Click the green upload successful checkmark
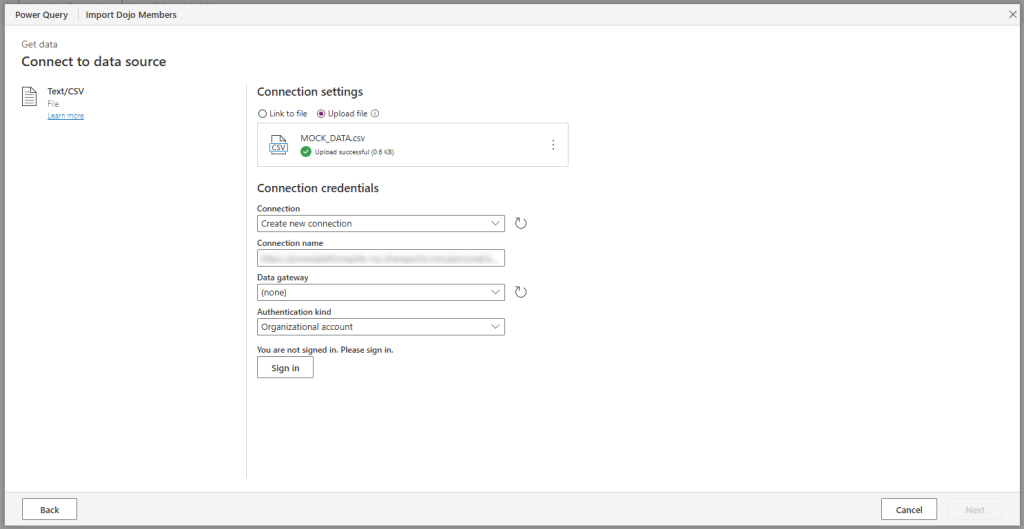The image size is (1024, 529). click(x=306, y=152)
